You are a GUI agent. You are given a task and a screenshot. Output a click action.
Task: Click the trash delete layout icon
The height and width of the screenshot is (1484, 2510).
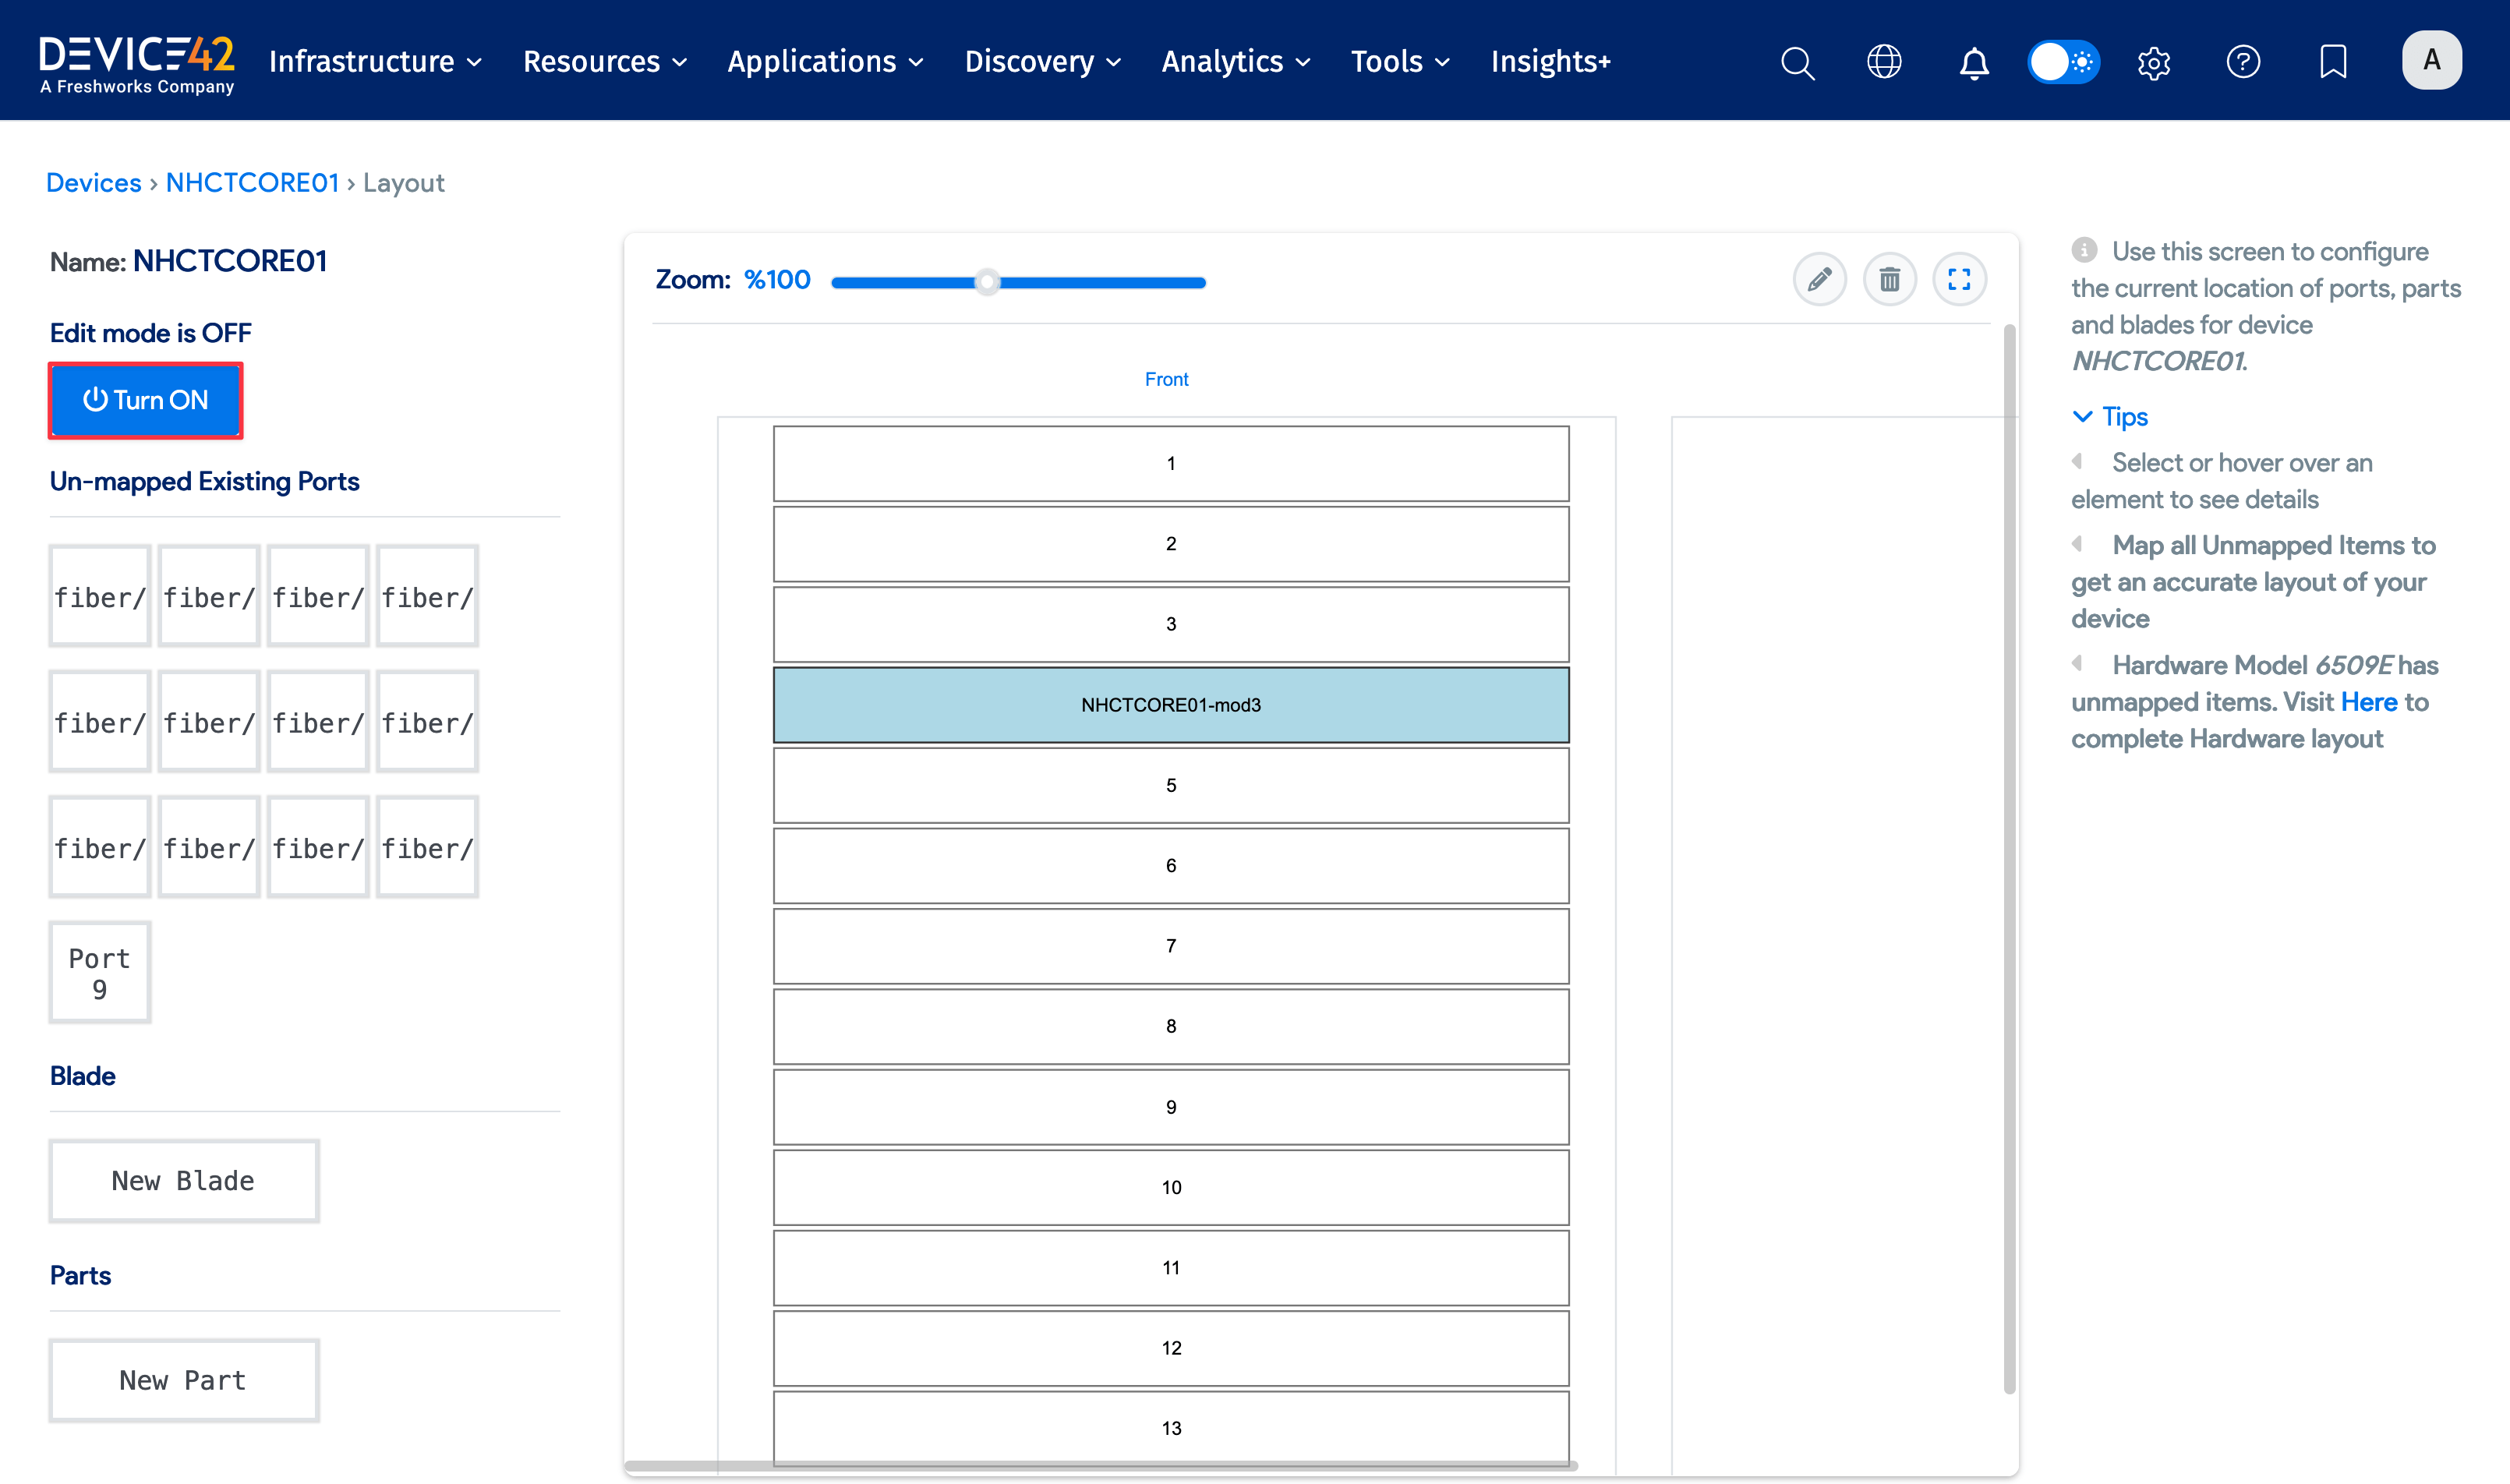pyautogui.click(x=1889, y=279)
